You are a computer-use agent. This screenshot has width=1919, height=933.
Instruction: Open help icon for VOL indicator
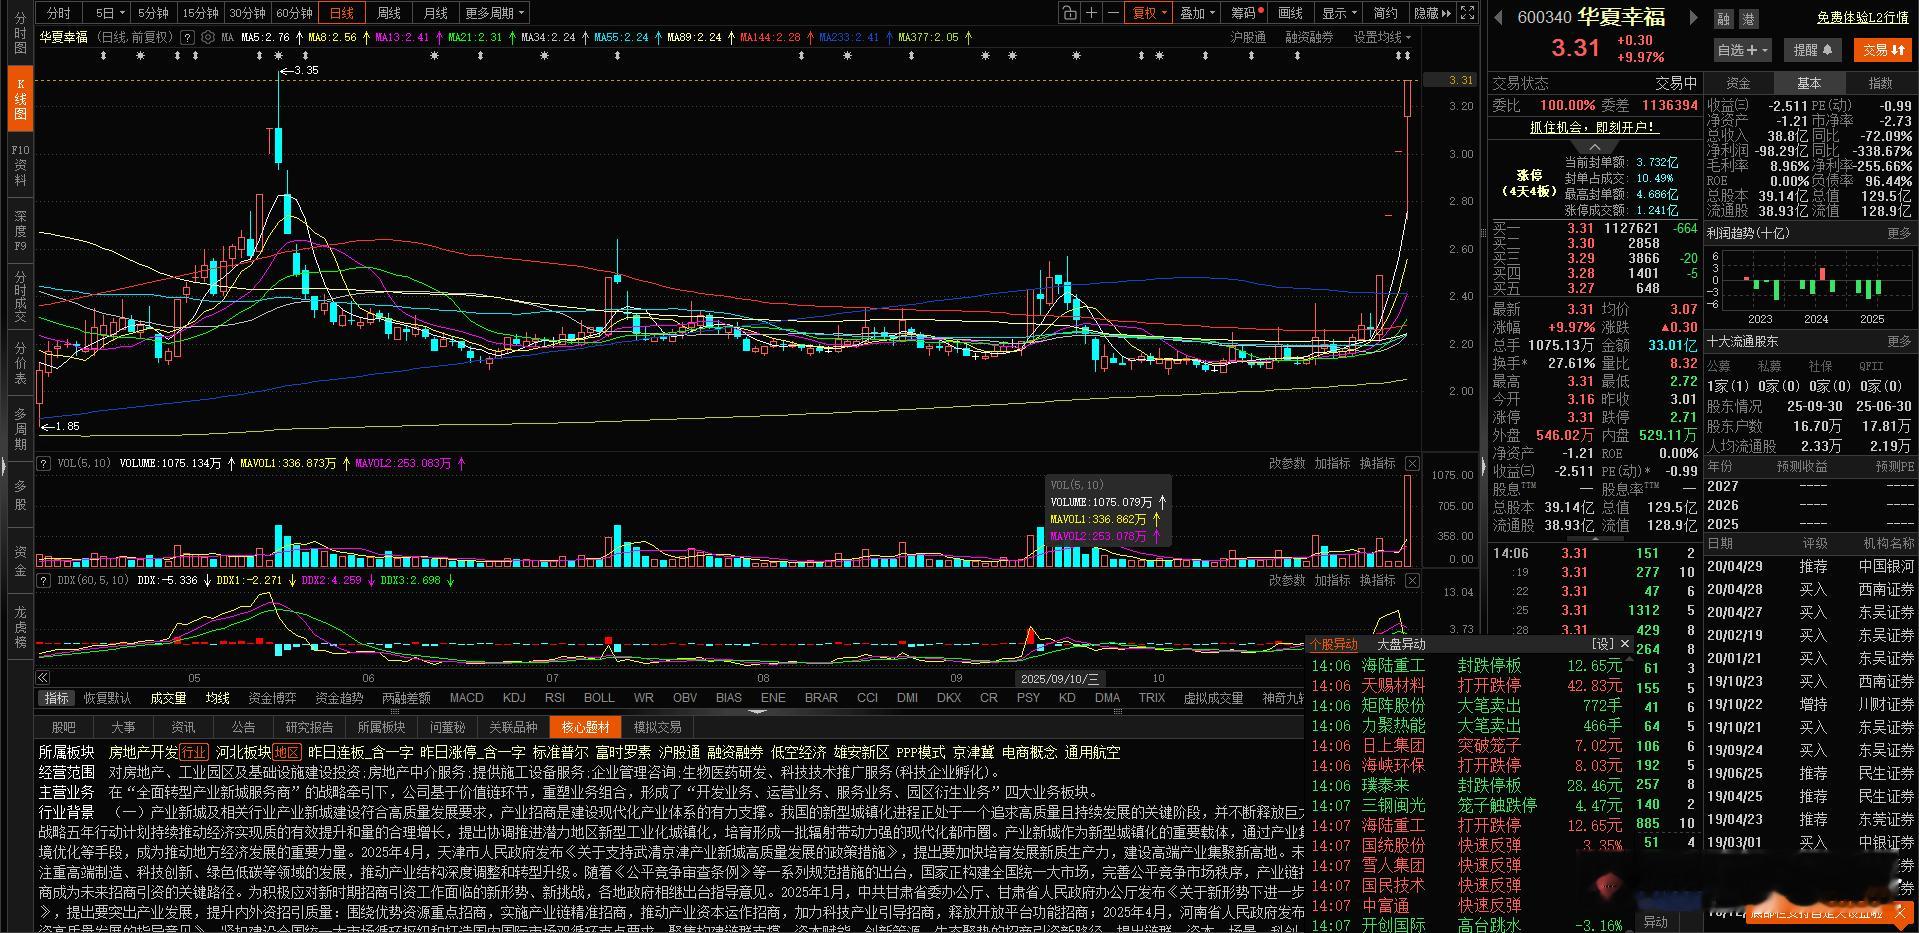click(44, 463)
